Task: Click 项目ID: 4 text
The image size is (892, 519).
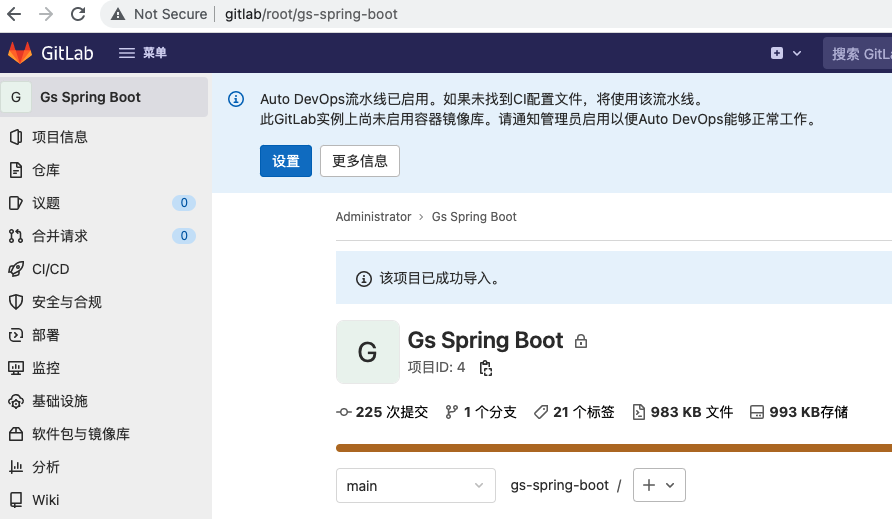Action: [436, 368]
